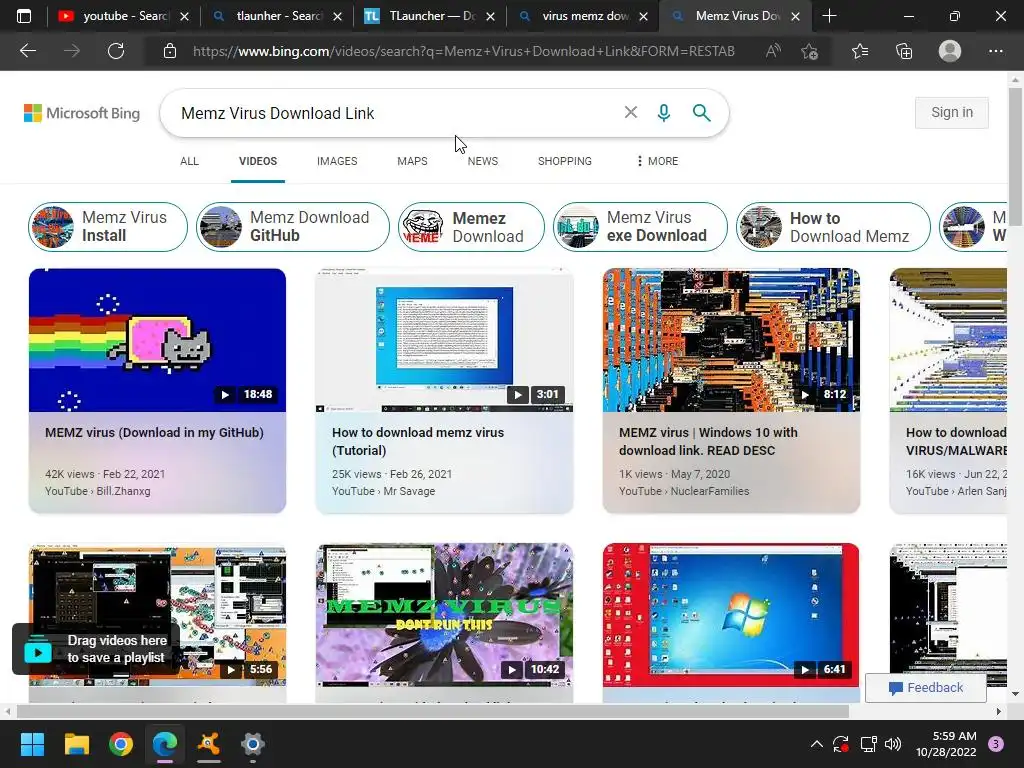Refresh the current Bing page
The height and width of the screenshot is (768, 1024).
pyautogui.click(x=116, y=51)
